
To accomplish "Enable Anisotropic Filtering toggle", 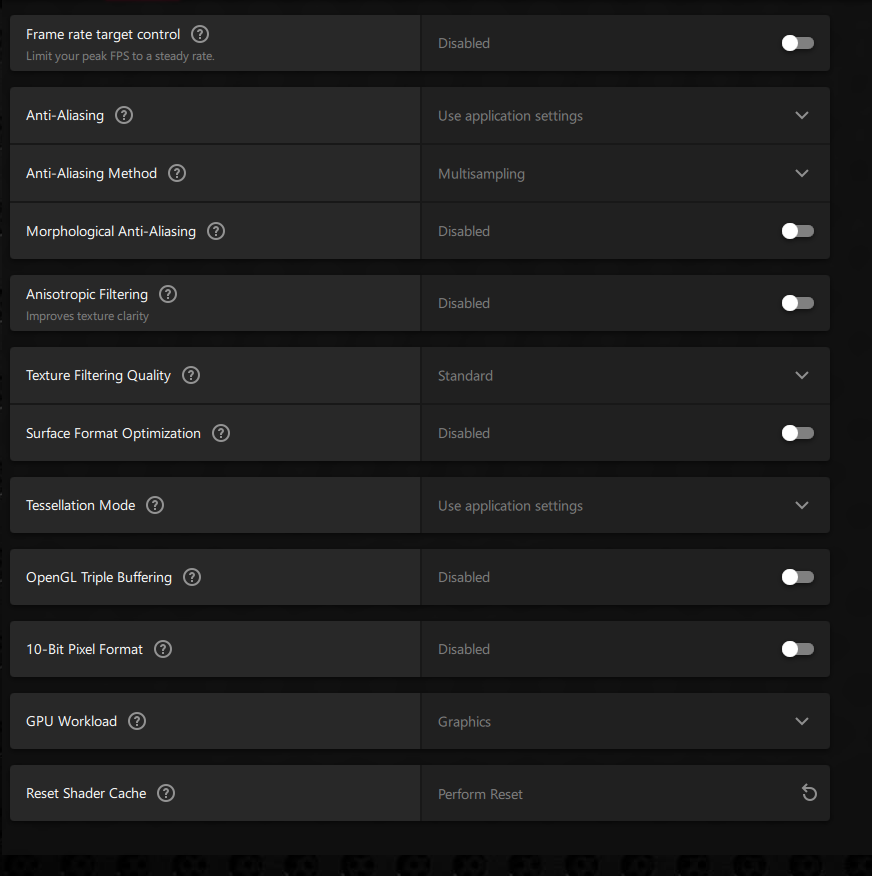I will click(797, 303).
